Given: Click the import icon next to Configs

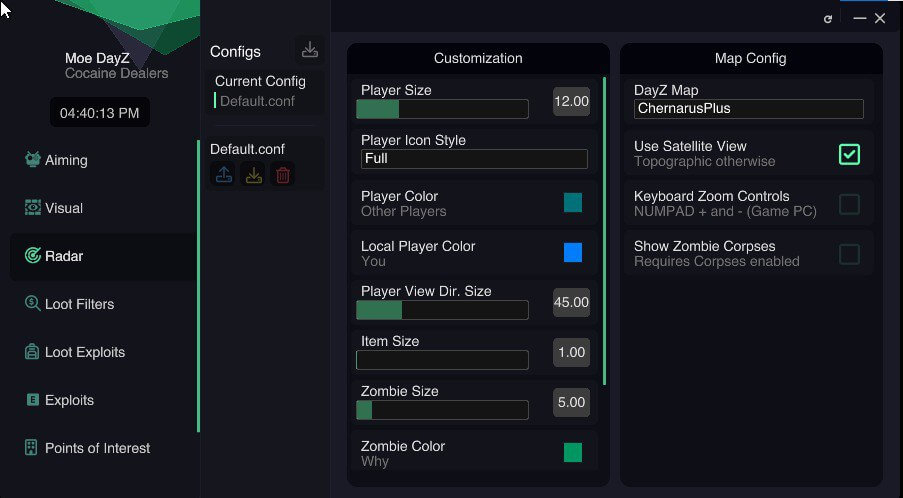Looking at the screenshot, I should click(x=310, y=50).
